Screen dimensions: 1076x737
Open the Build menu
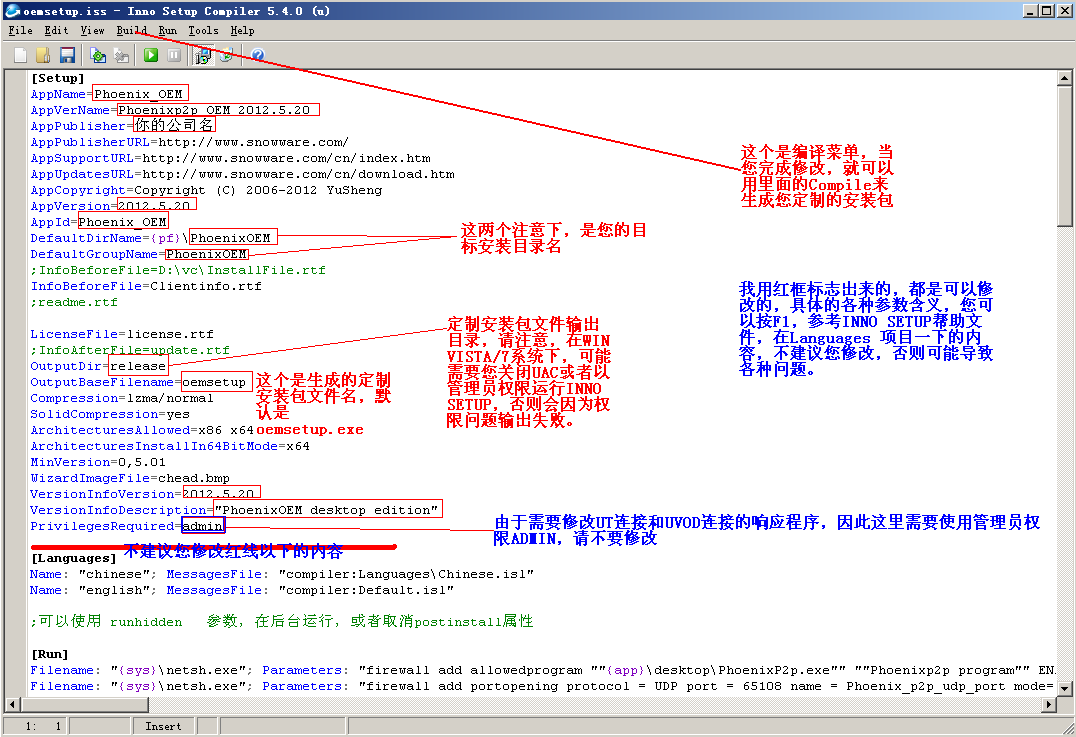coord(132,30)
